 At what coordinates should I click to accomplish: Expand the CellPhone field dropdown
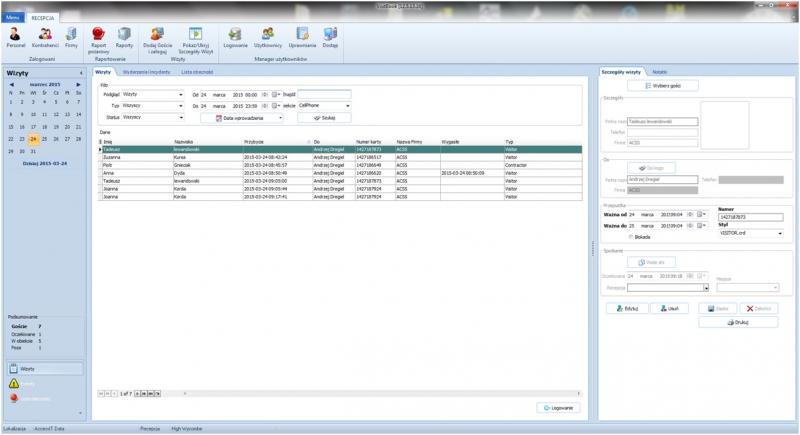point(348,106)
